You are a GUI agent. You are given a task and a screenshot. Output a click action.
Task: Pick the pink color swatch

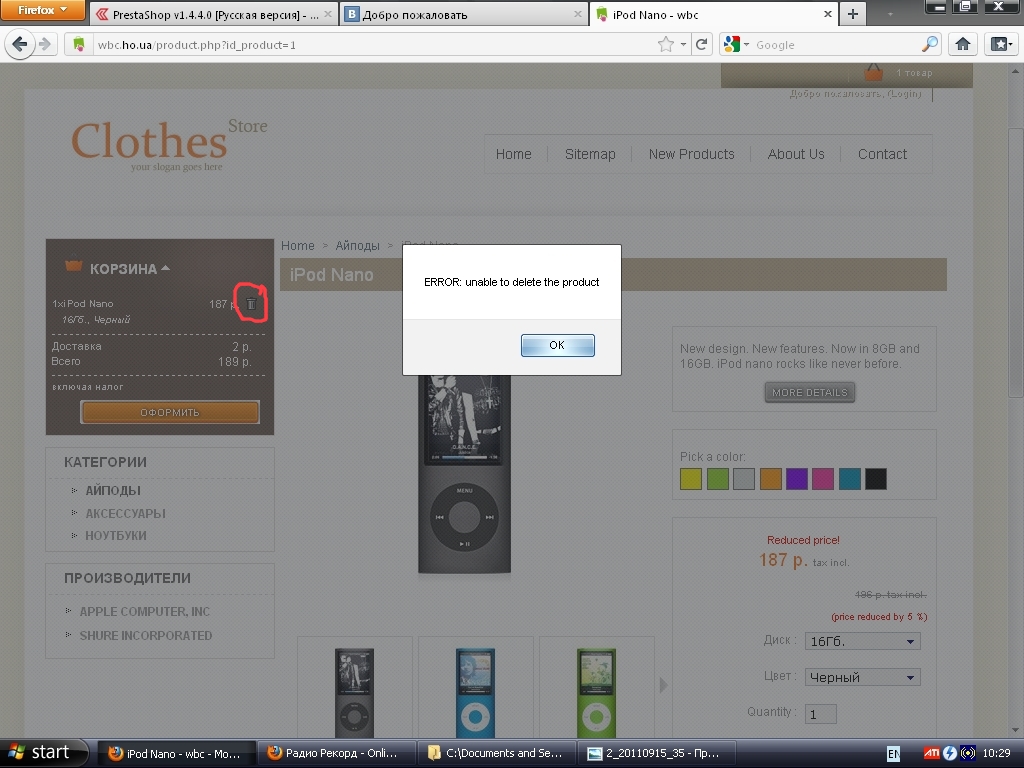point(823,479)
